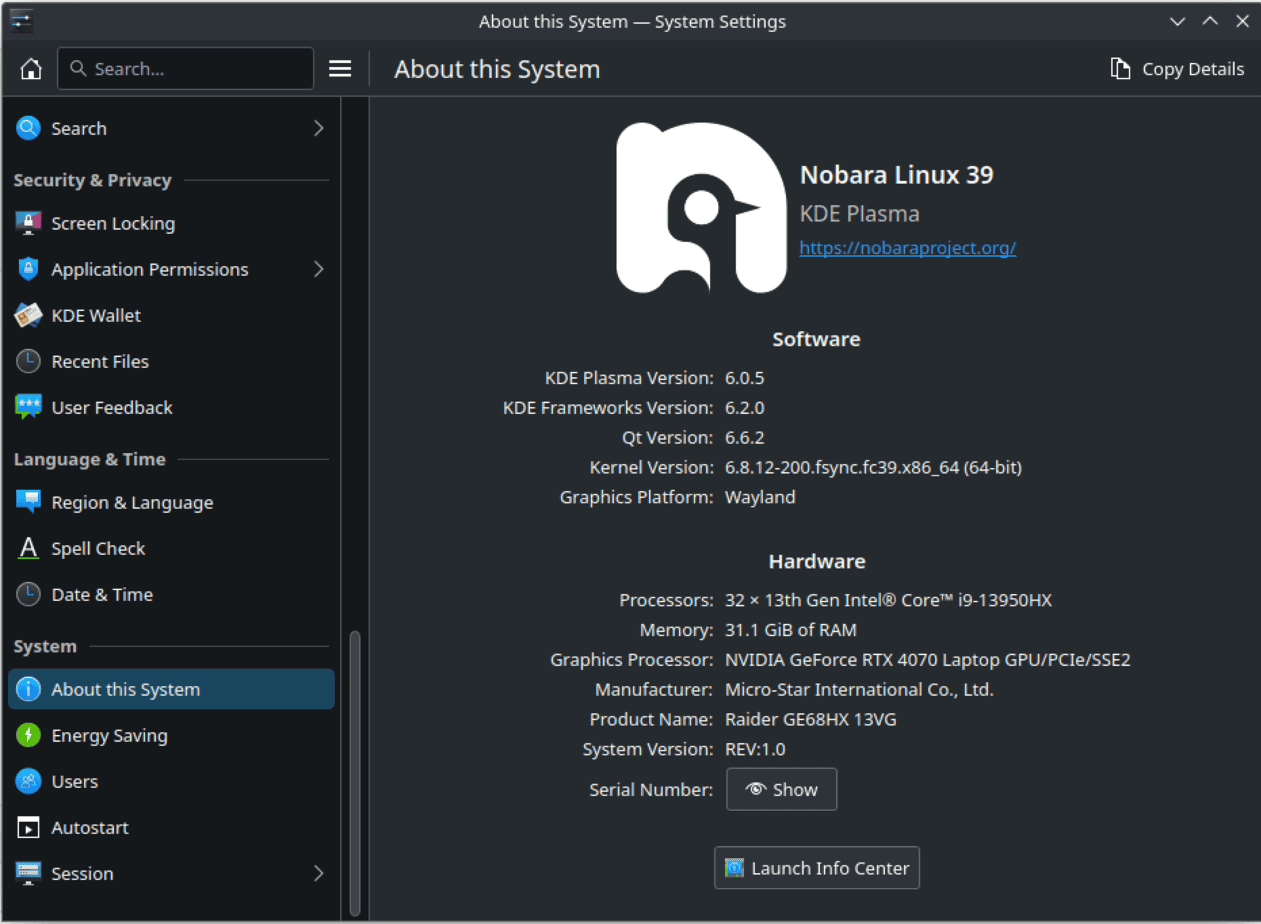Click the Energy Saving leaf icon

28,735
